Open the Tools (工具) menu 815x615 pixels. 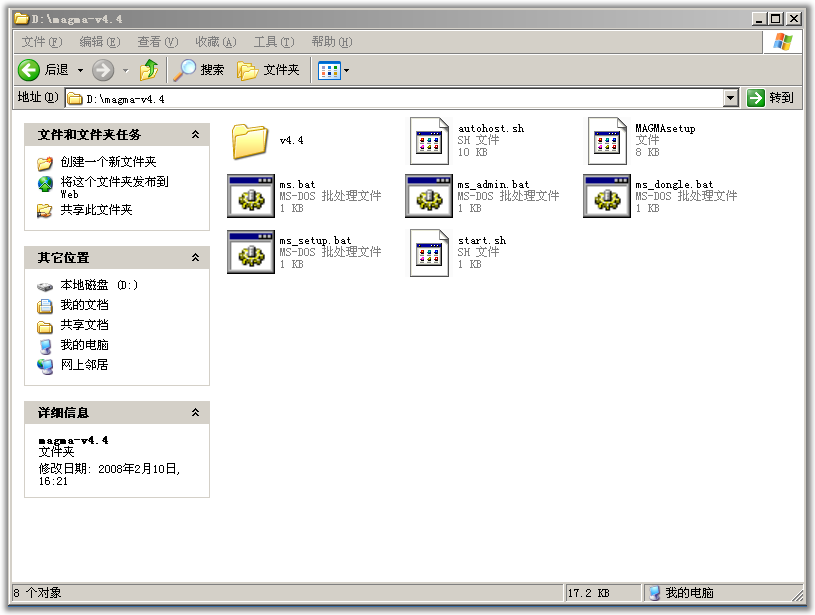coord(274,42)
